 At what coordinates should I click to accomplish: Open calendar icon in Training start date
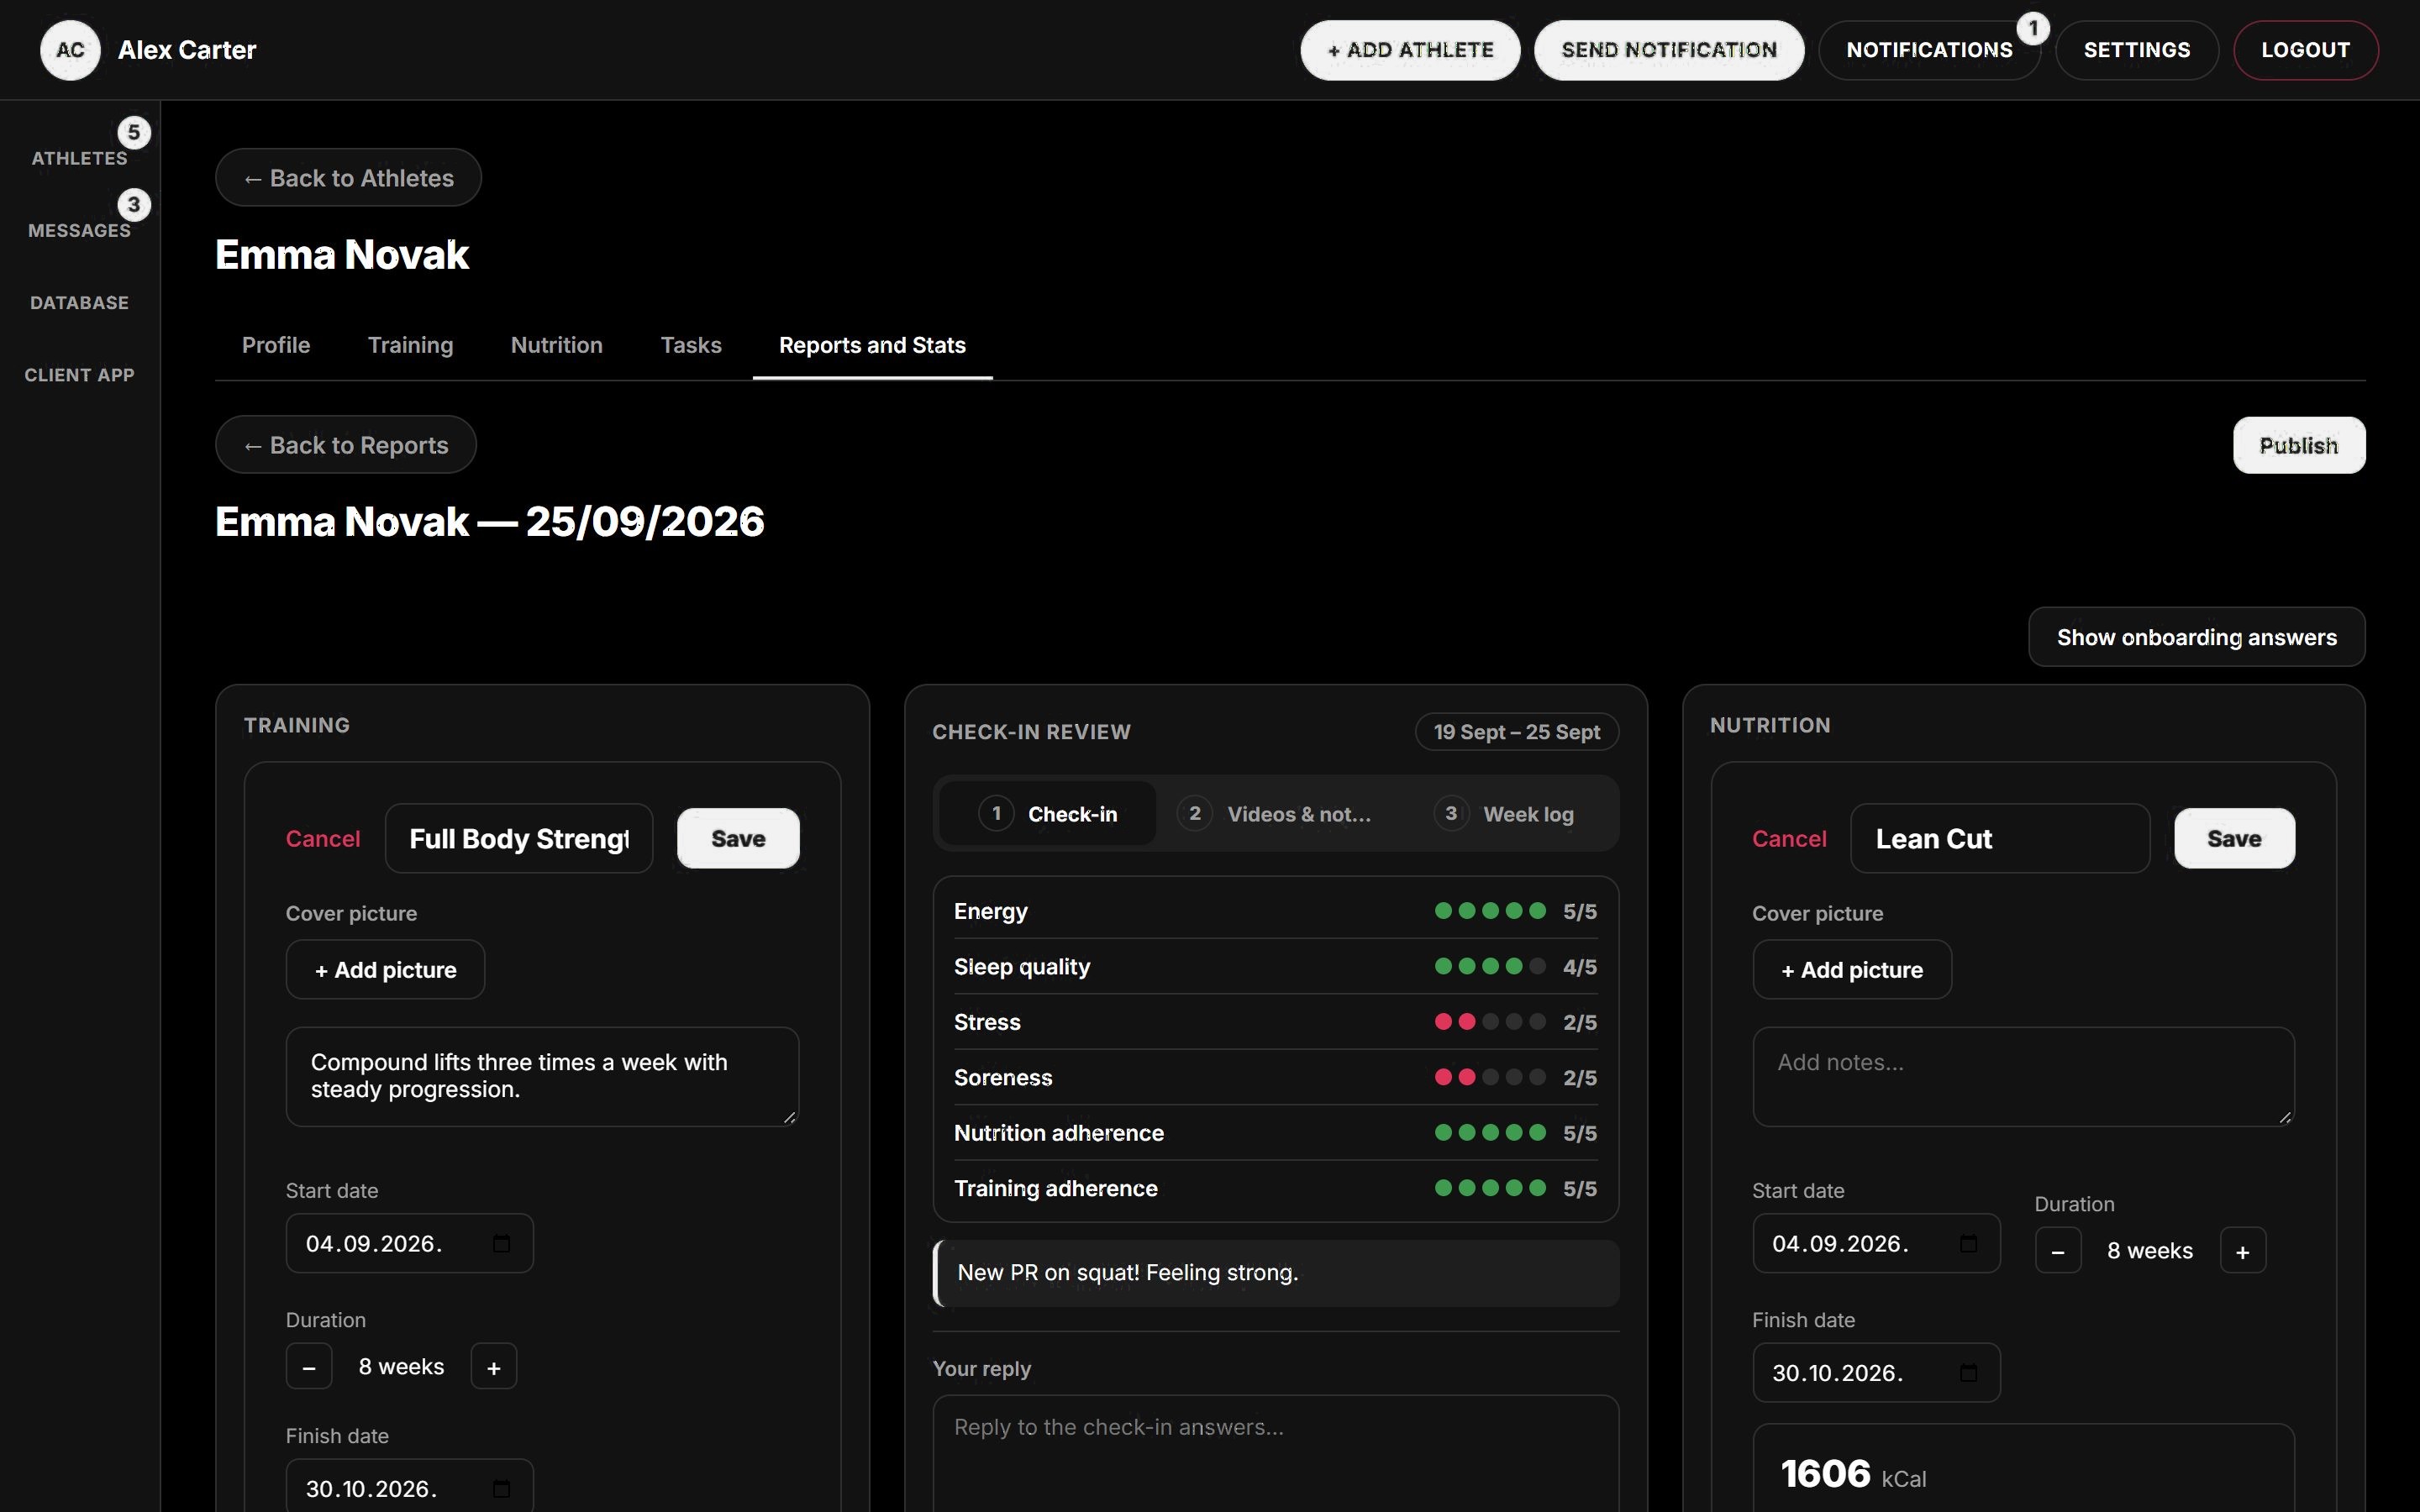(502, 1243)
